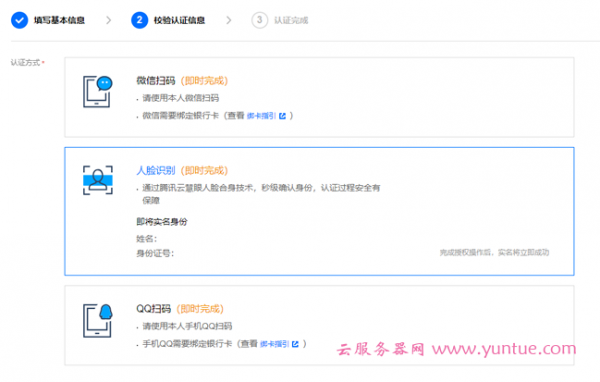Go to 认证完成 step

[291, 20]
